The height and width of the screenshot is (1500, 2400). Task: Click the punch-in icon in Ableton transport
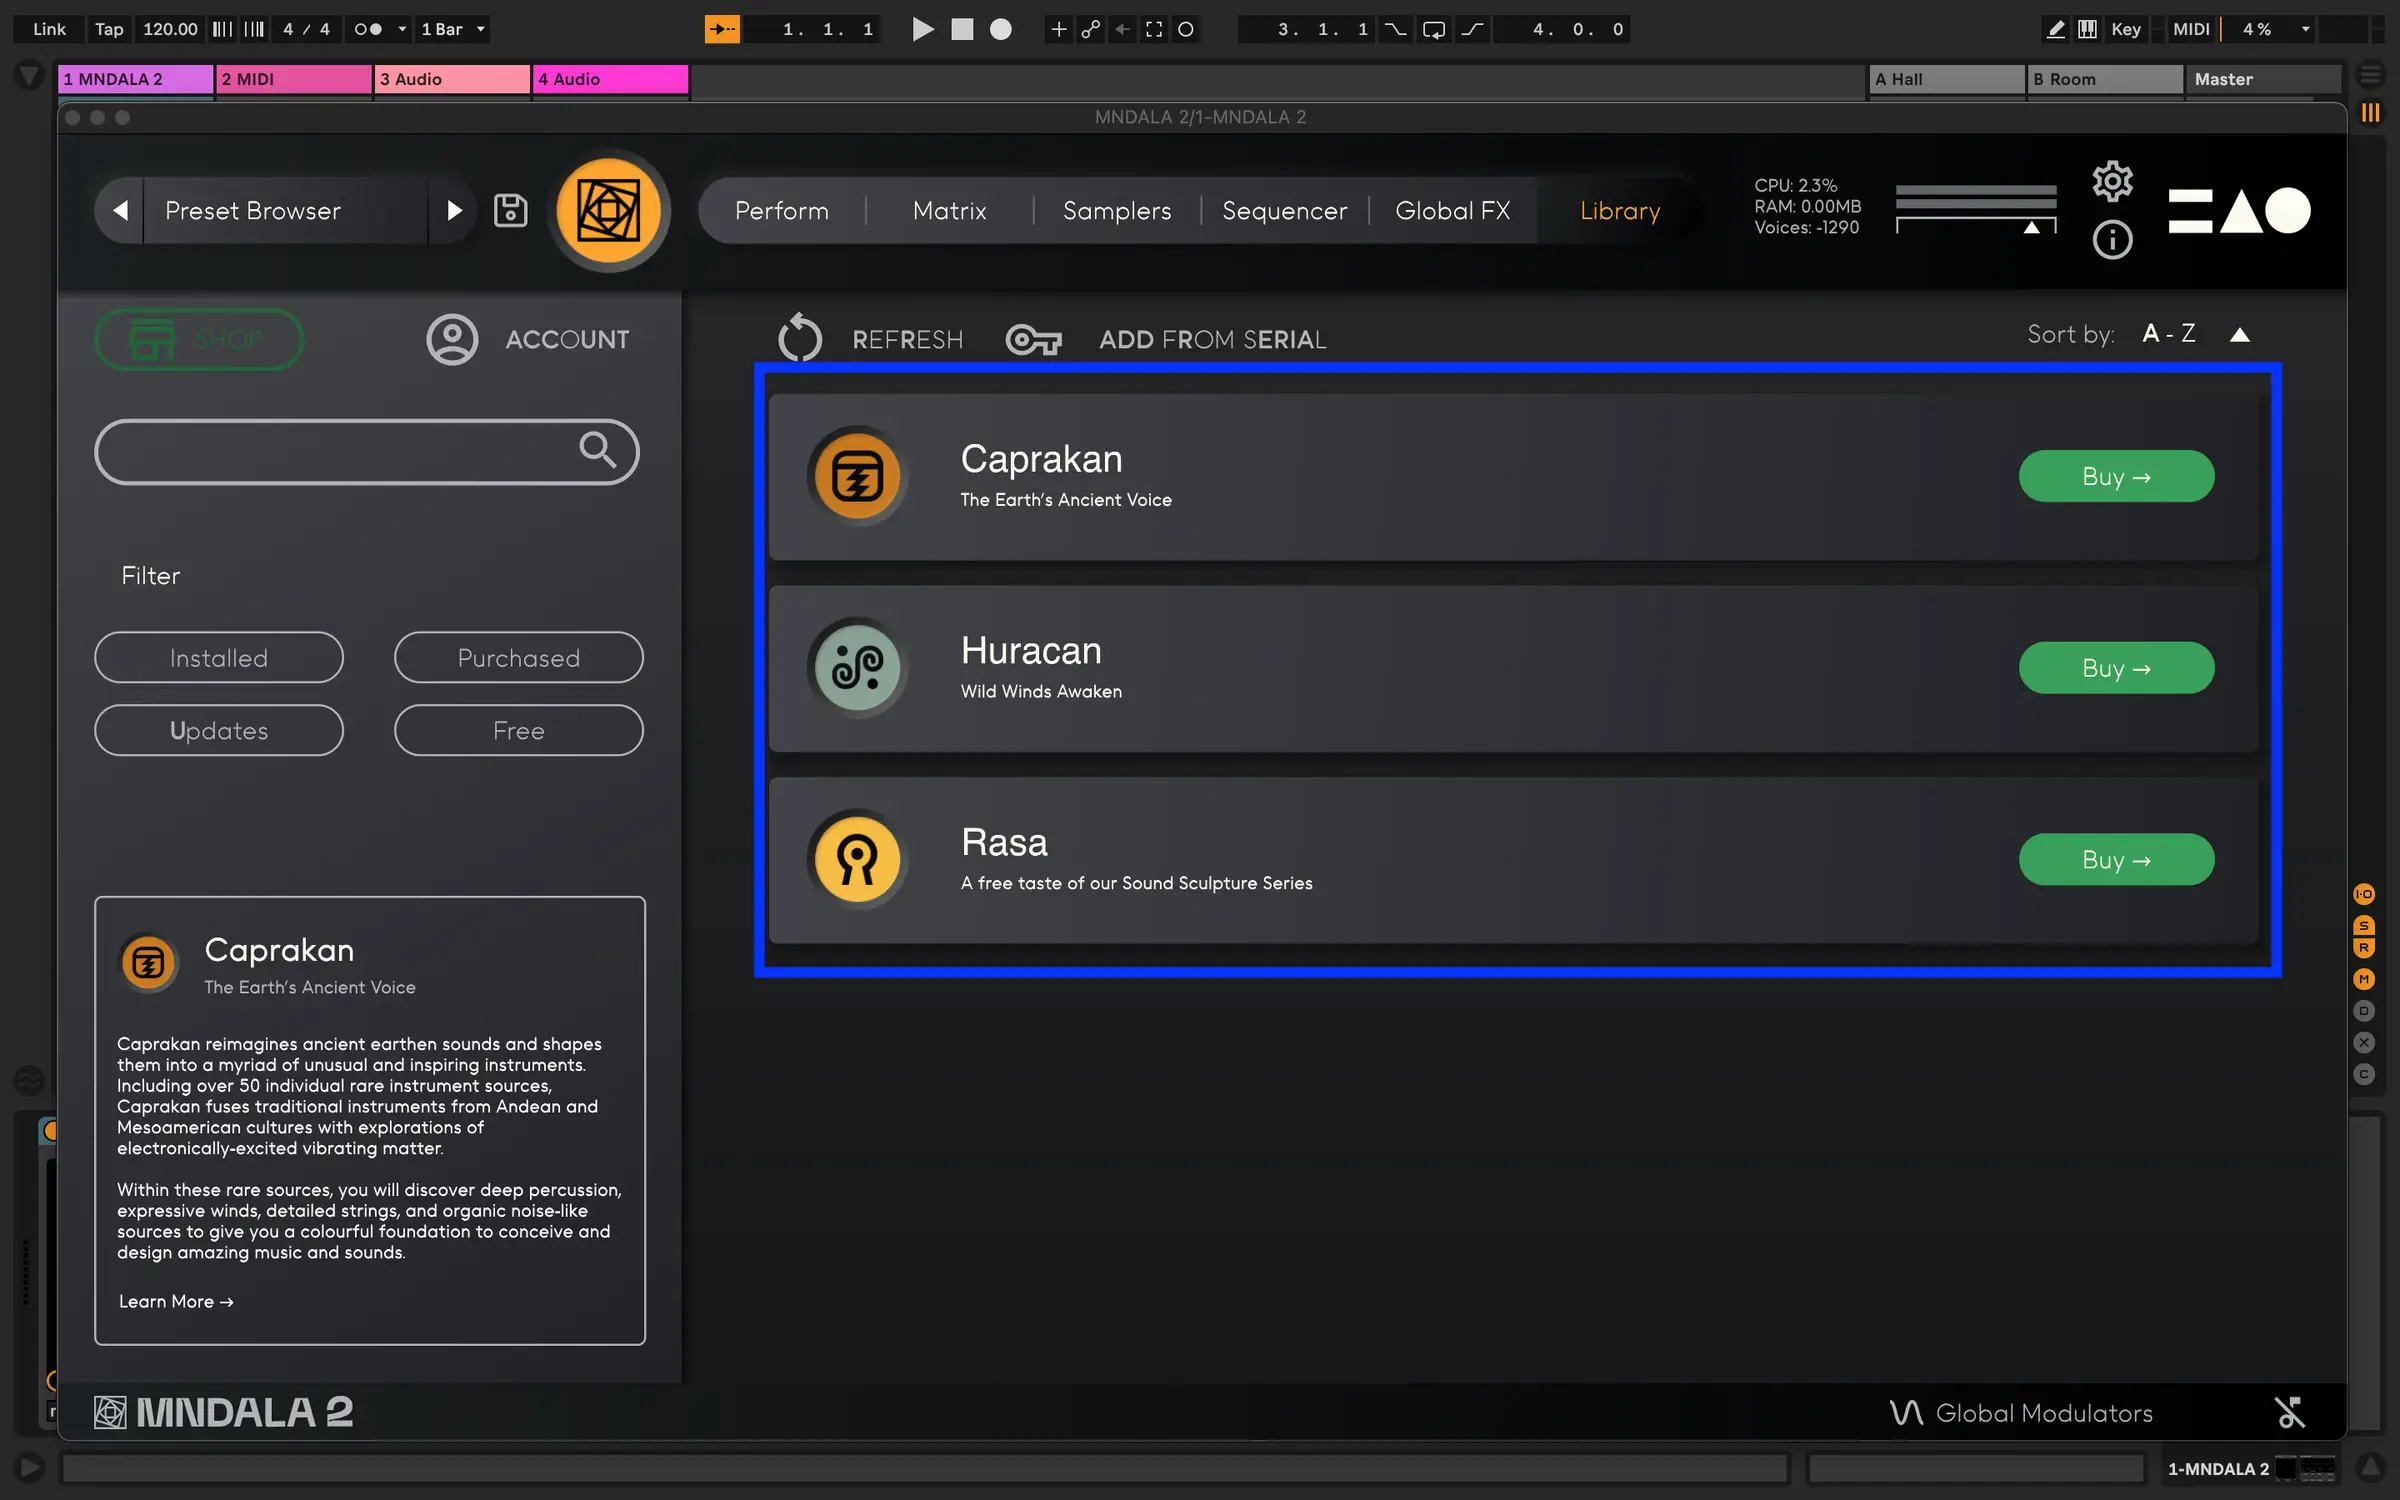[1395, 29]
